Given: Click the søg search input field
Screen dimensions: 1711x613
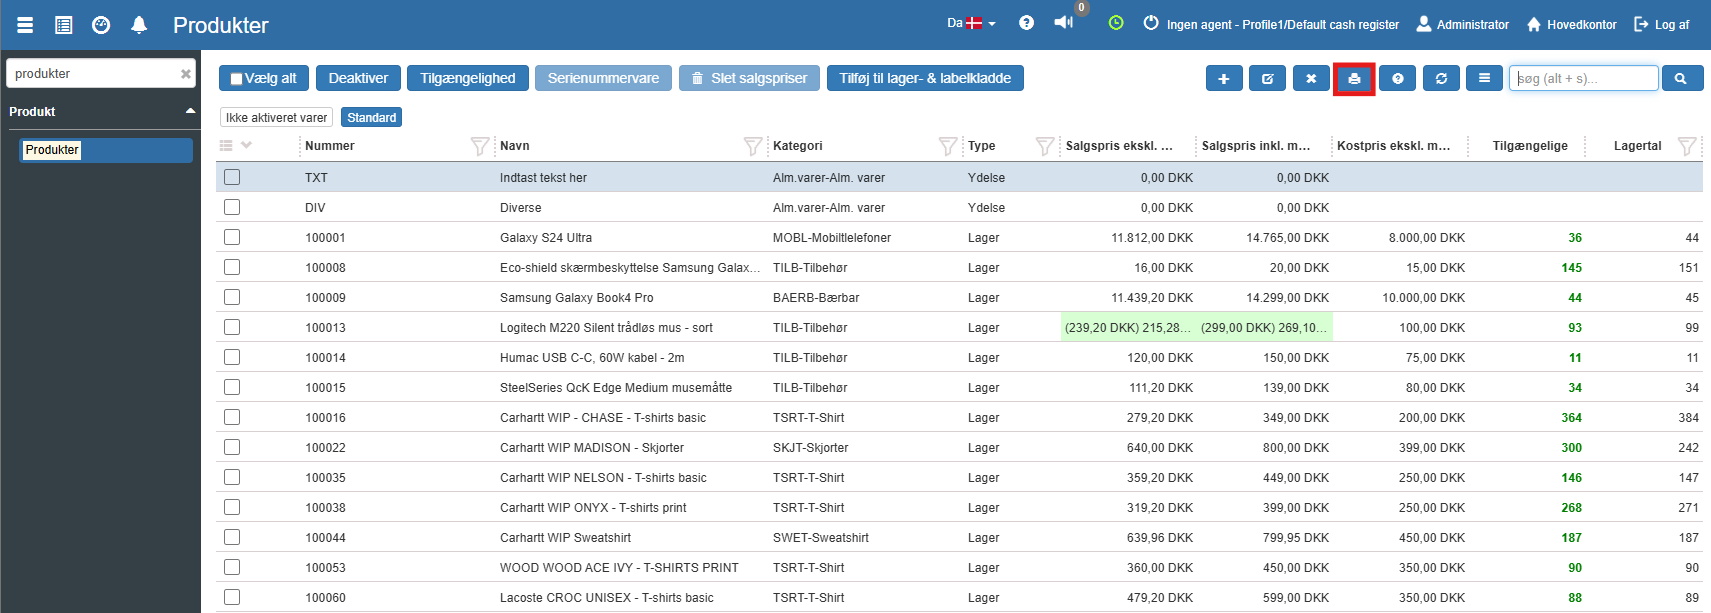Looking at the screenshot, I should pos(1583,79).
